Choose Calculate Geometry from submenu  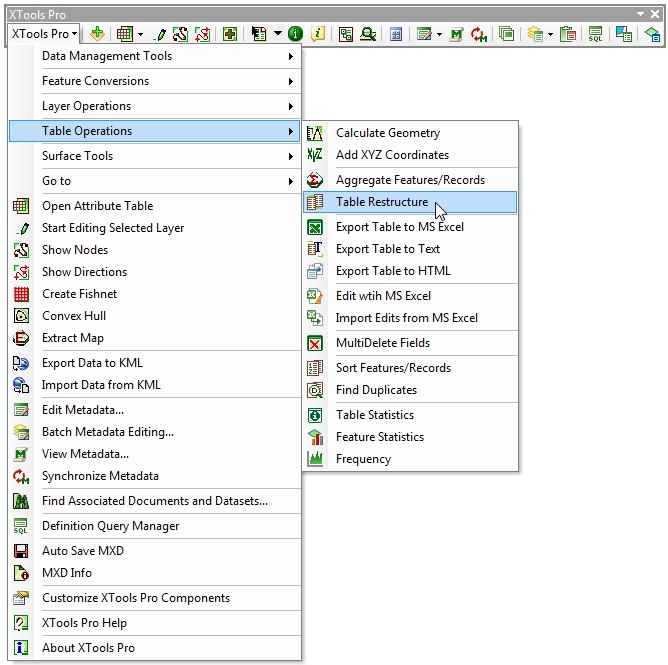point(410,133)
